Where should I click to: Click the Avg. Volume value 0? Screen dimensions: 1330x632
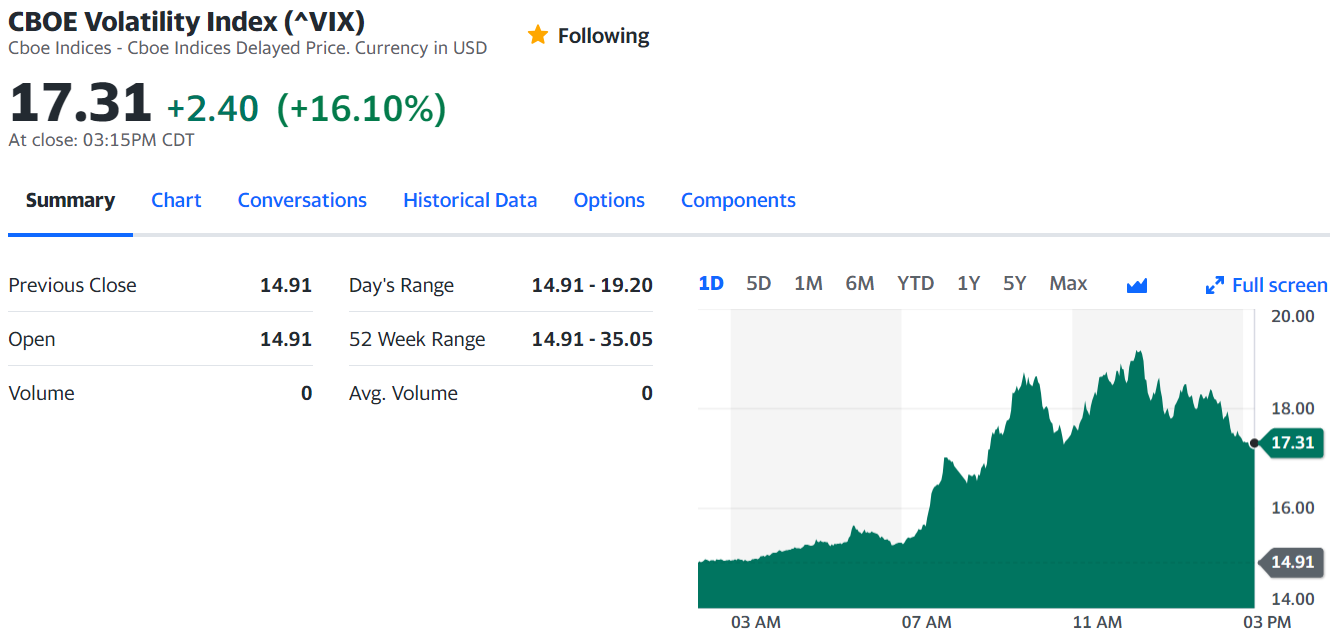point(647,393)
